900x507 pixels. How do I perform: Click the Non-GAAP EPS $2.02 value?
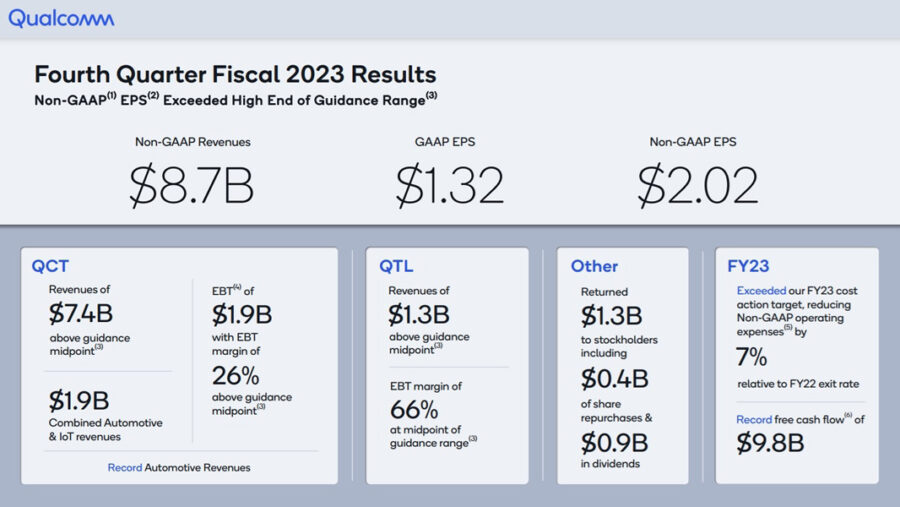pos(698,185)
